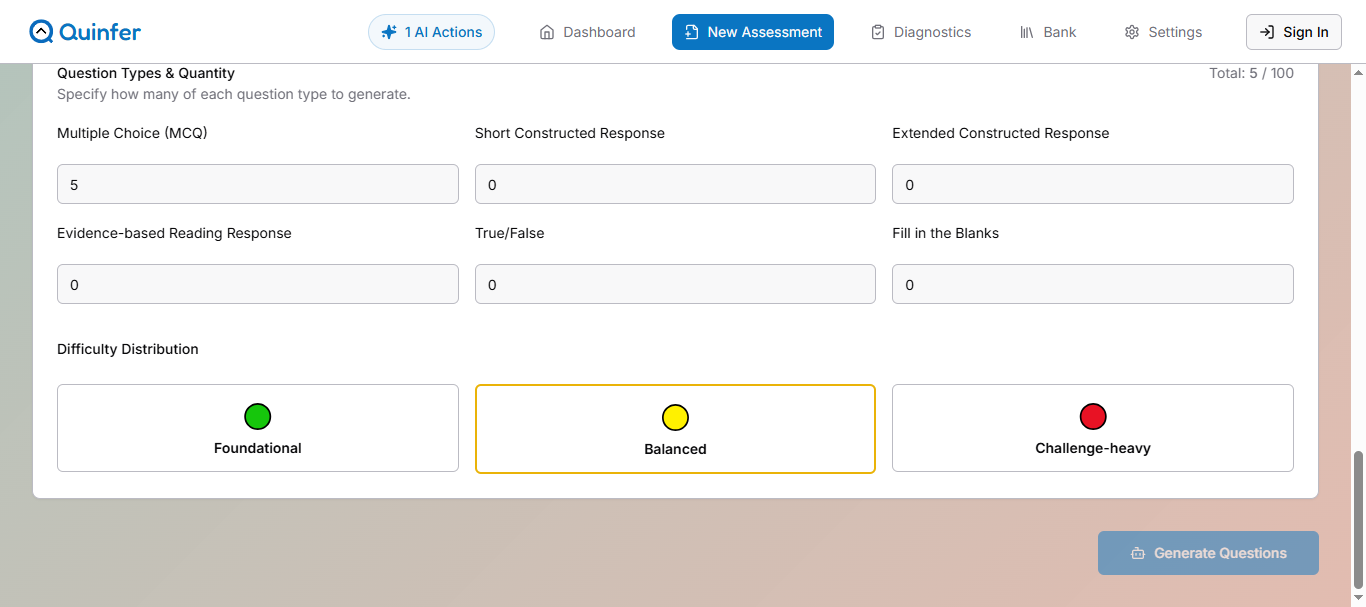Open the Diagnostics tab
Screen dimensions: 1366x607
(x=921, y=32)
